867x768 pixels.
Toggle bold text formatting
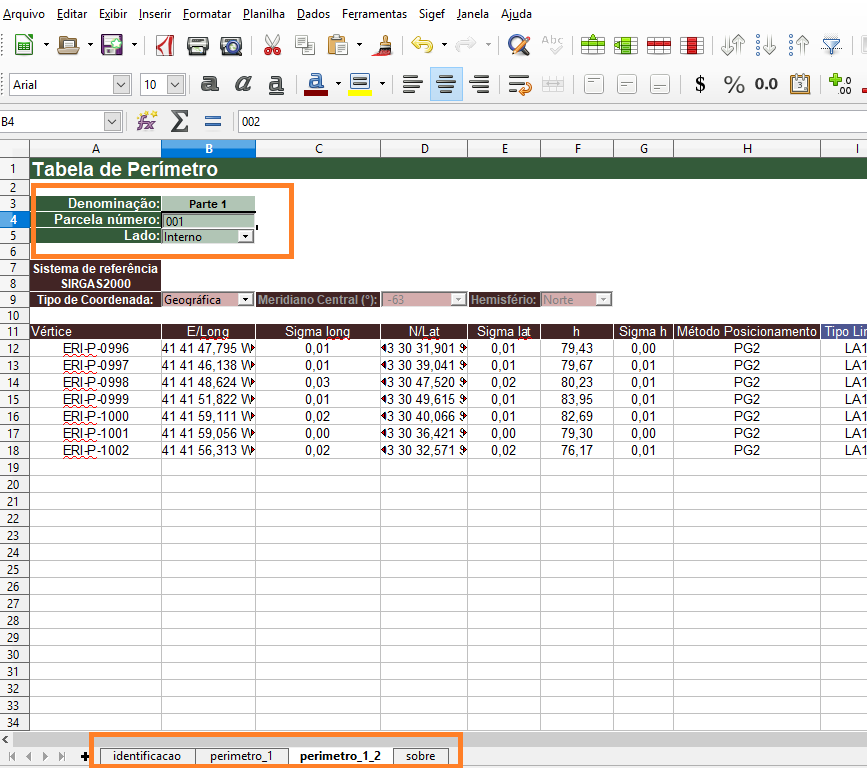tap(210, 85)
